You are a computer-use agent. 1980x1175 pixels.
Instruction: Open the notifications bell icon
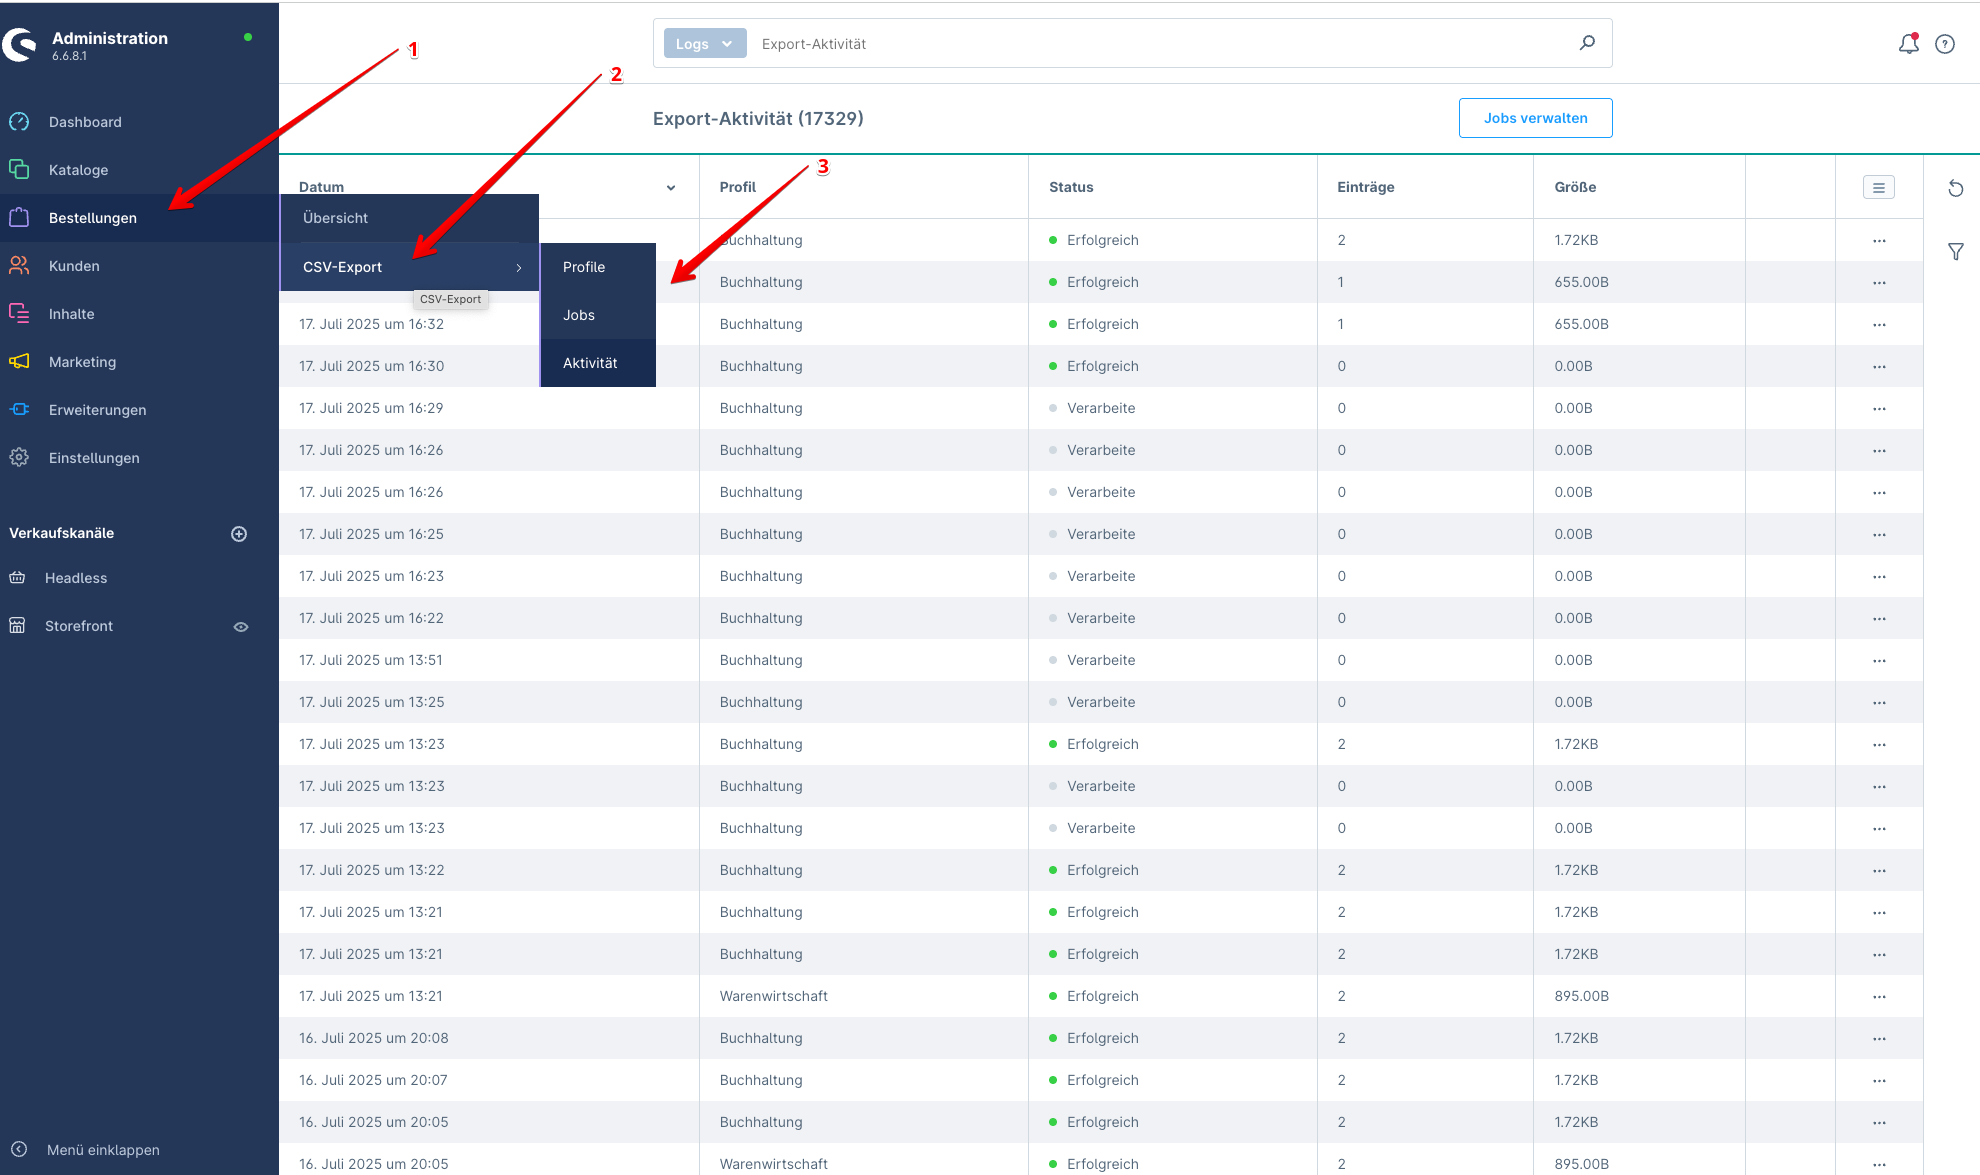pyautogui.click(x=1908, y=44)
